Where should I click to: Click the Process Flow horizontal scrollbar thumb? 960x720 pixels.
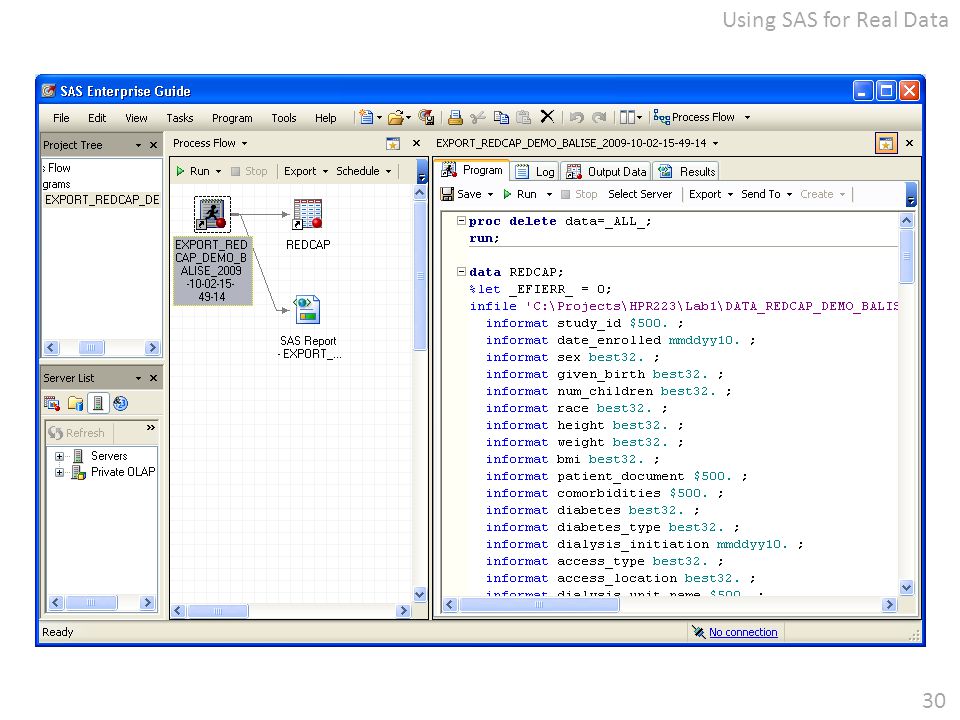tap(218, 610)
